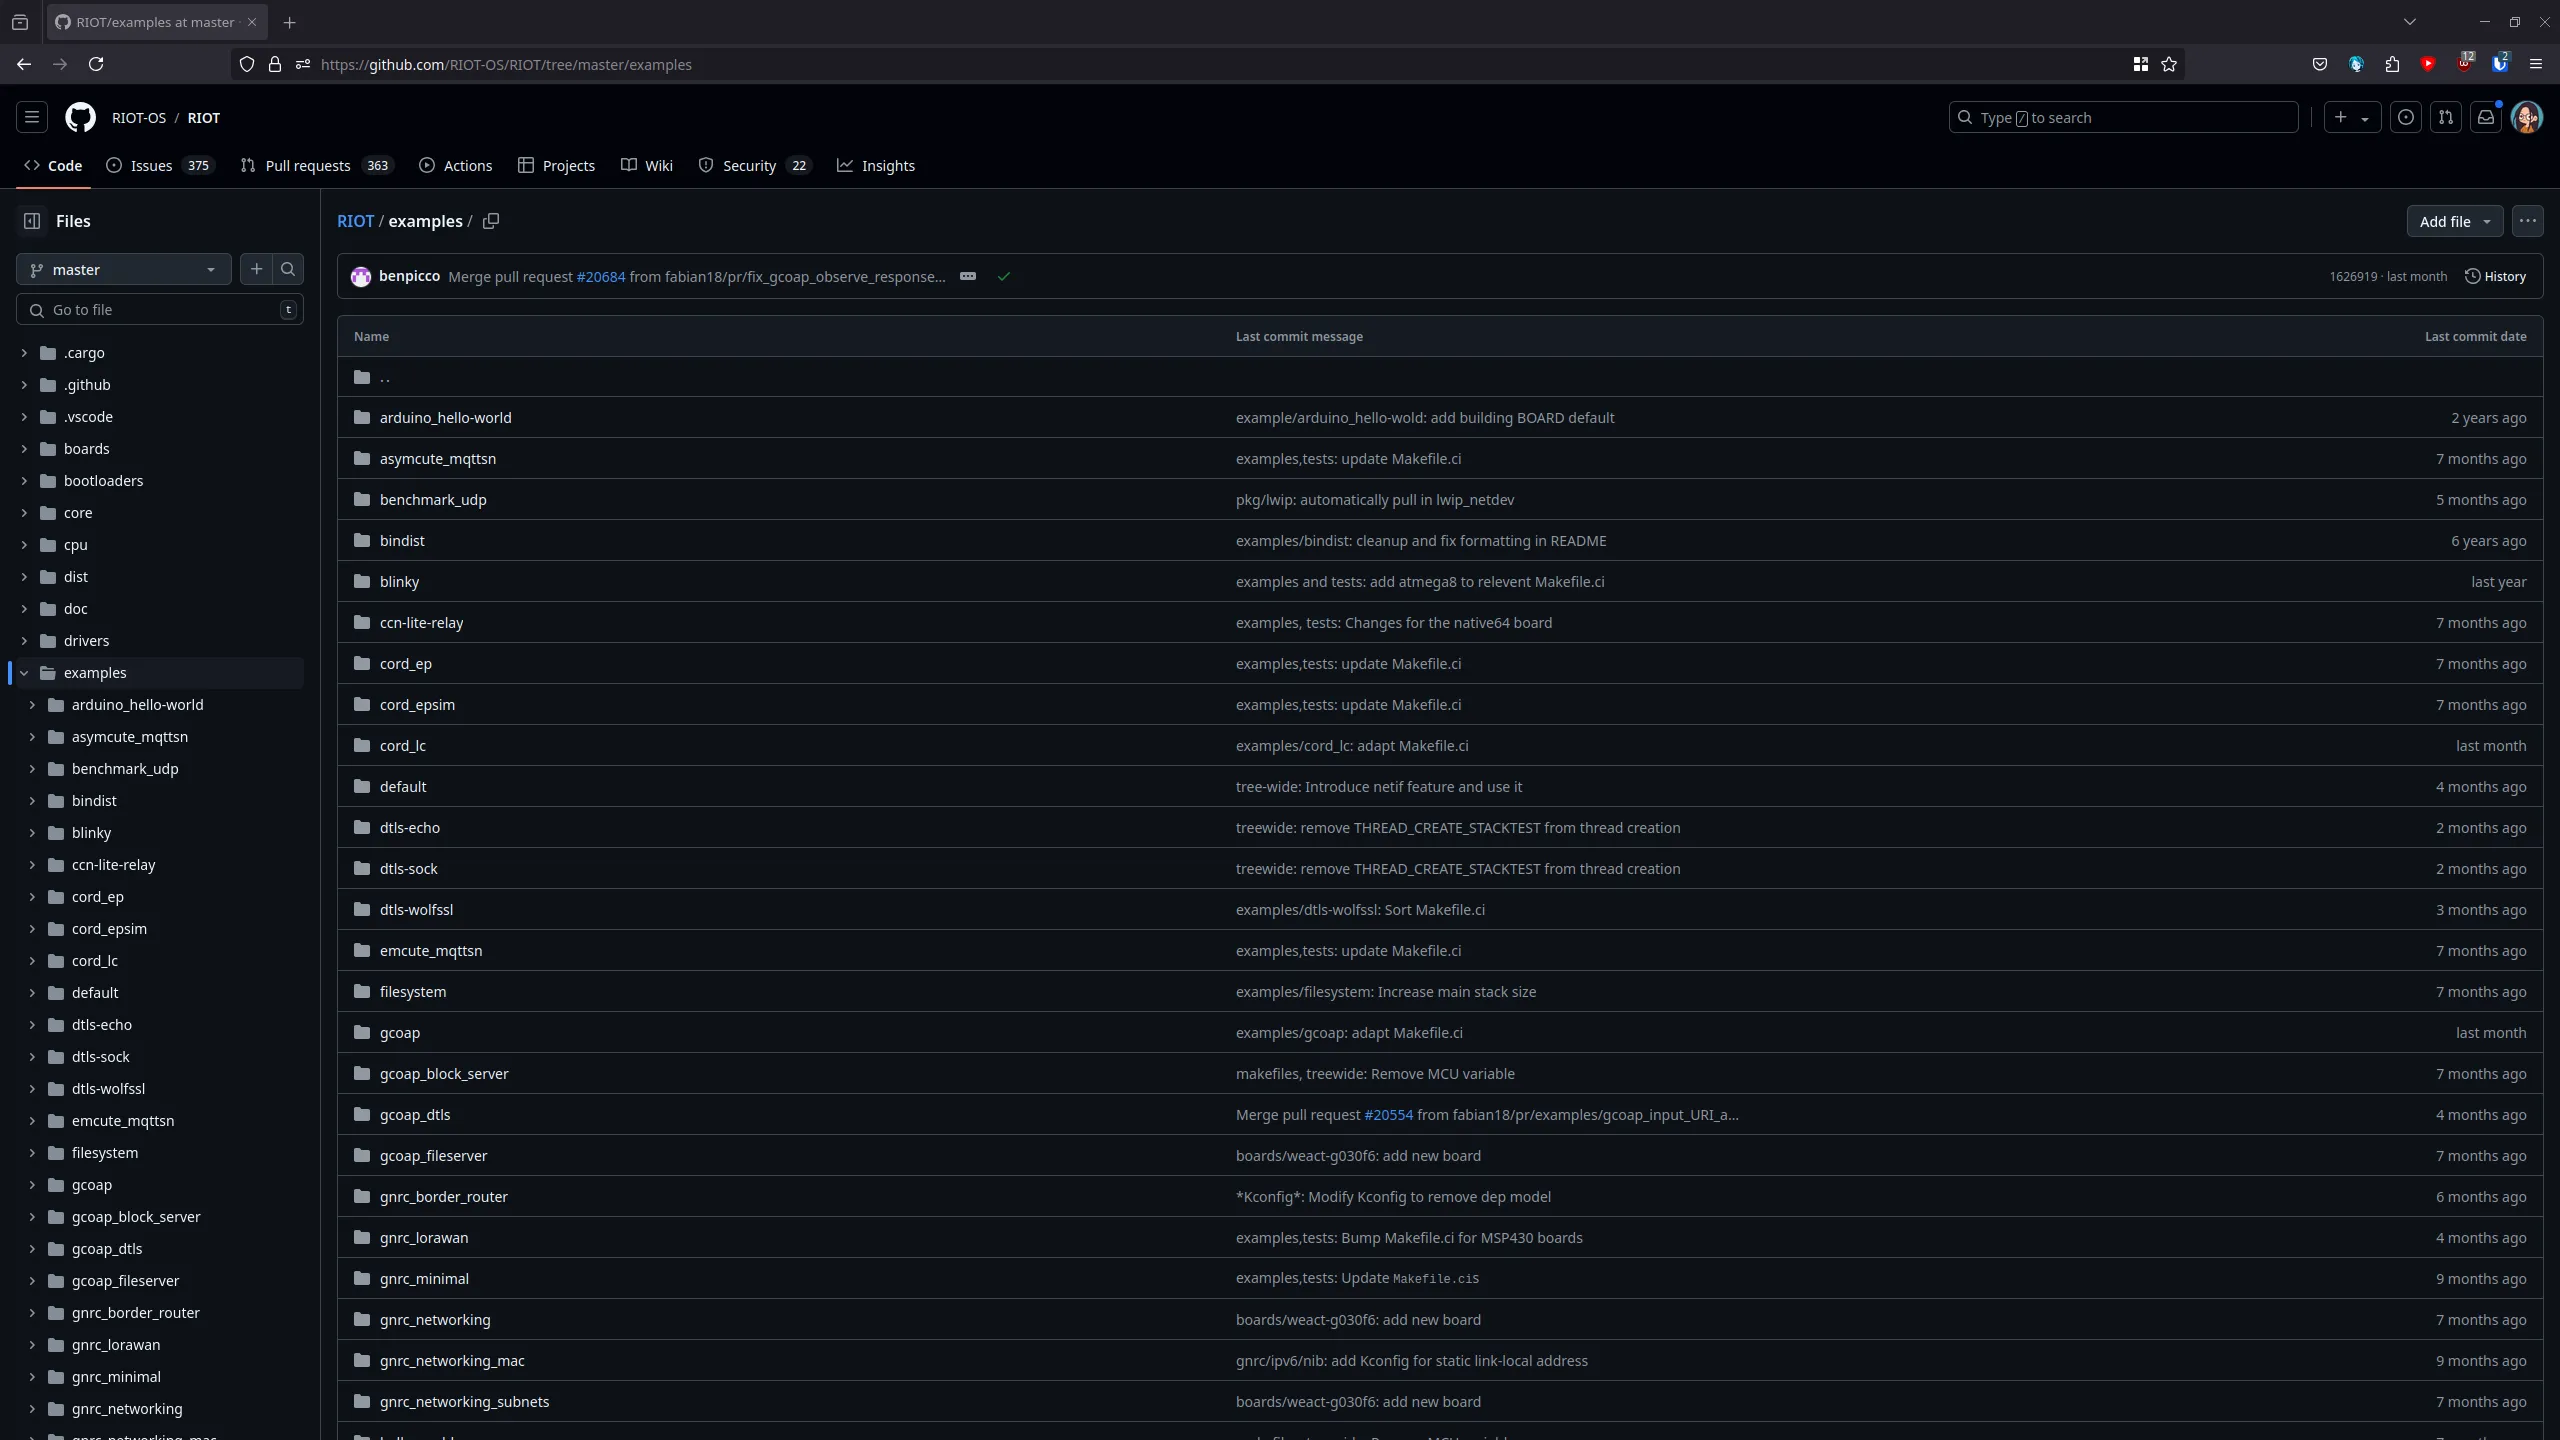Image resolution: width=2560 pixels, height=1440 pixels.
Task: Open the notifications inbox icon
Action: 2486,117
